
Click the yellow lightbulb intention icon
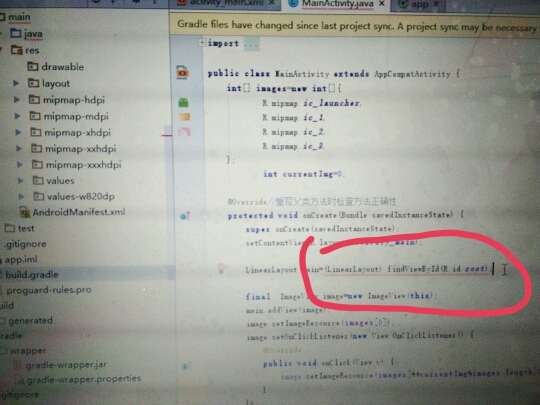click(x=221, y=268)
